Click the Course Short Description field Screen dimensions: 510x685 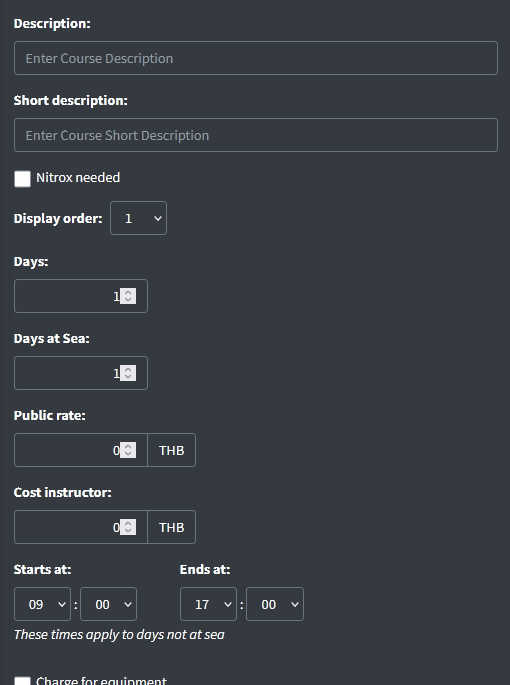(x=256, y=135)
